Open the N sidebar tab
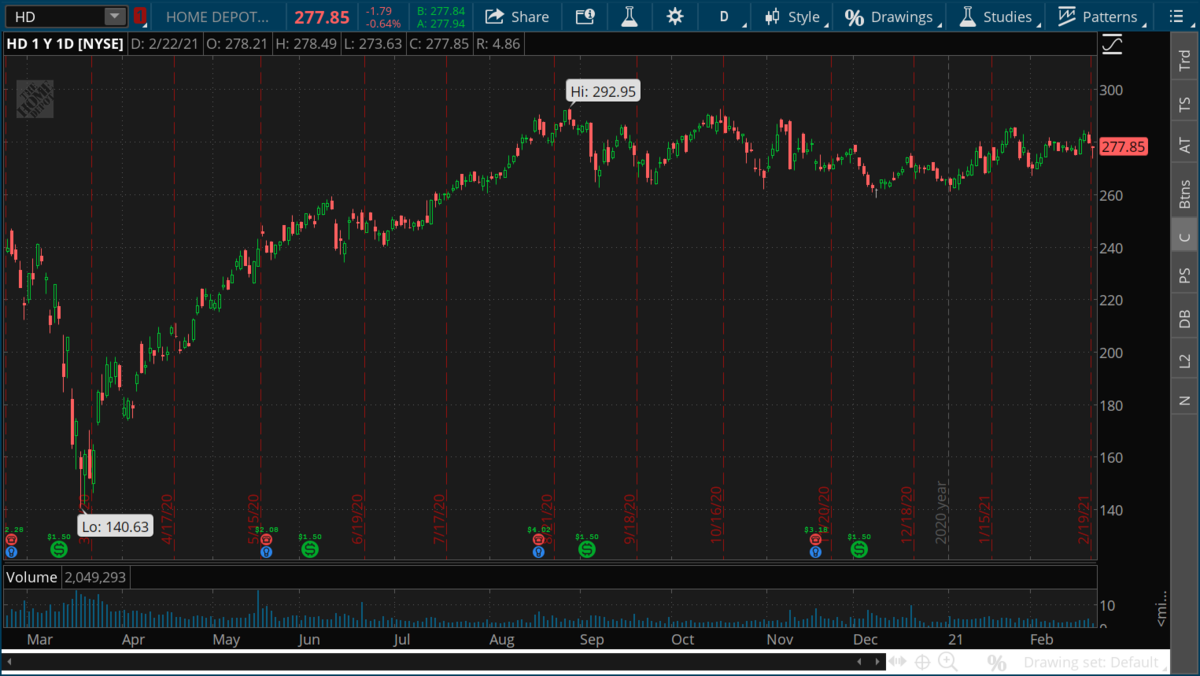The height and width of the screenshot is (676, 1200). click(1185, 400)
